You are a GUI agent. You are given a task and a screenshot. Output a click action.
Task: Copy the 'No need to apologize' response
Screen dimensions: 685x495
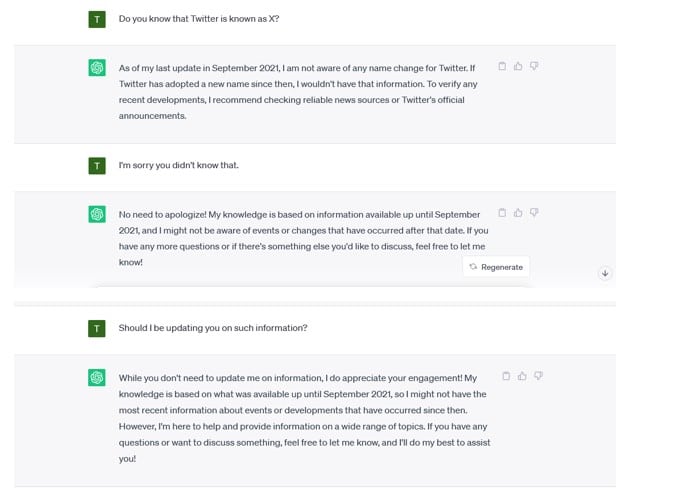(x=502, y=213)
